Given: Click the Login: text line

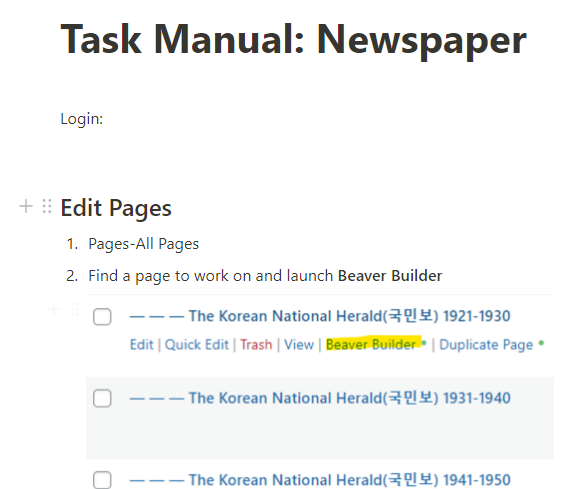Looking at the screenshot, I should (x=82, y=119).
